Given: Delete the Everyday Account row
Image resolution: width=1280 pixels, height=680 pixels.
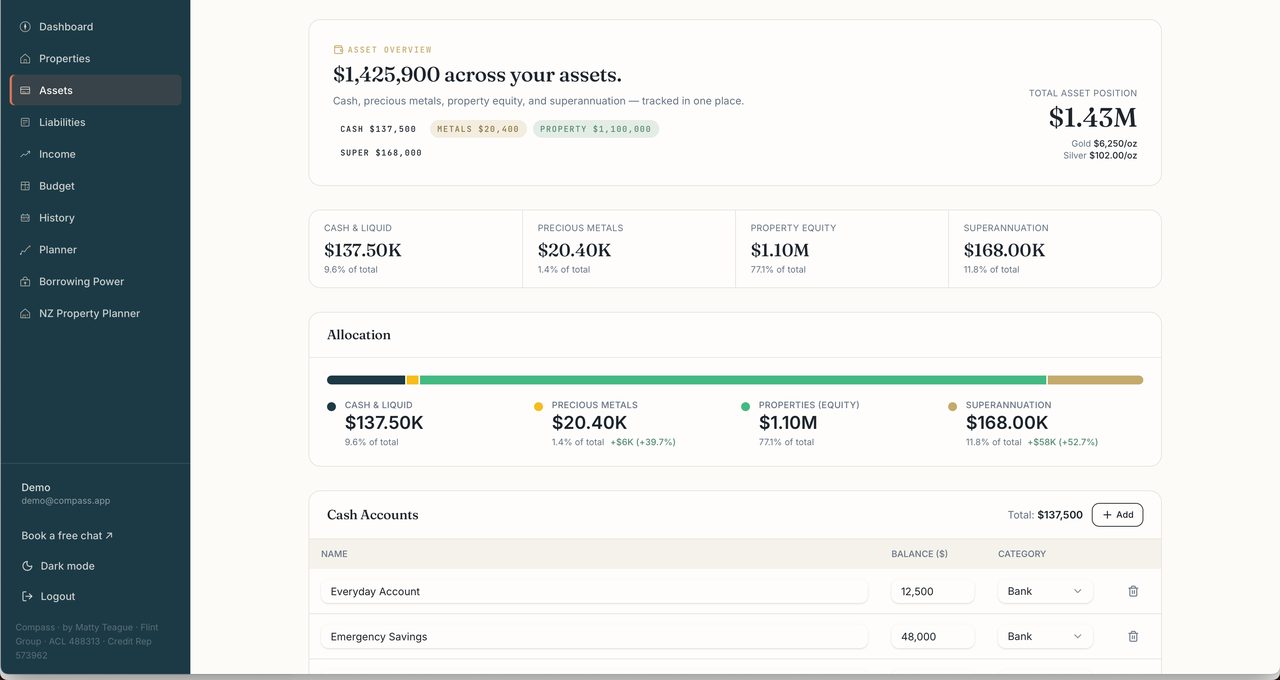Looking at the screenshot, I should point(1133,591).
